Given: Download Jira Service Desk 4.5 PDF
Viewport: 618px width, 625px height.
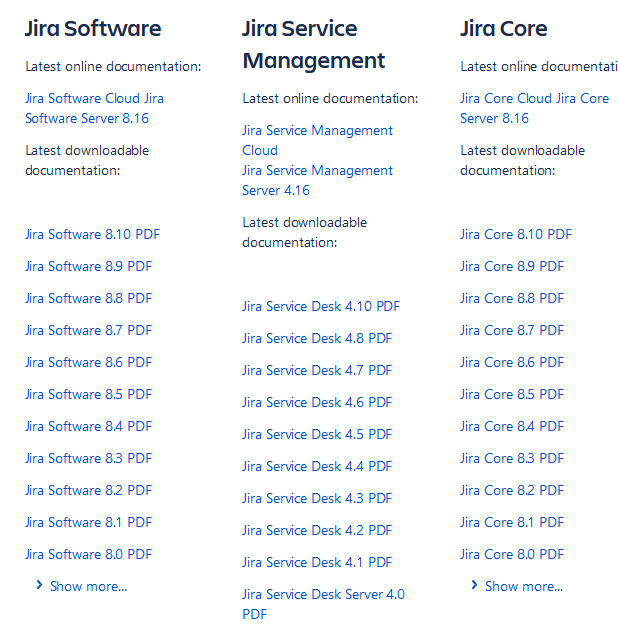Looking at the screenshot, I should click(317, 434).
